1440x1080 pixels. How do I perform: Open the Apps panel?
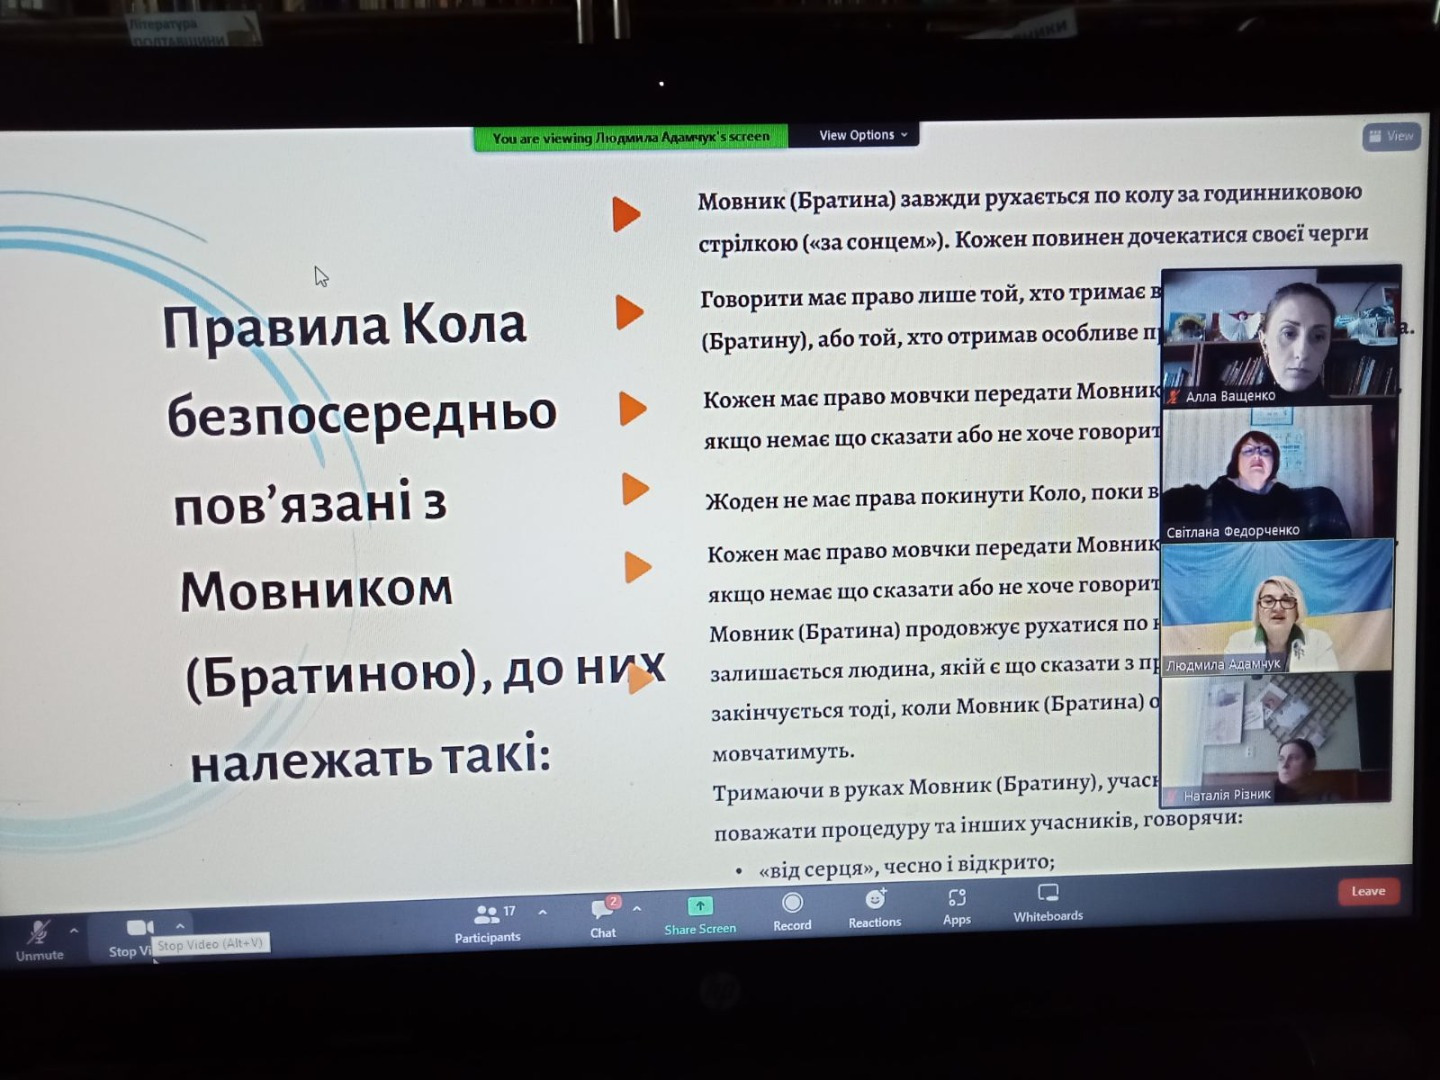click(957, 904)
